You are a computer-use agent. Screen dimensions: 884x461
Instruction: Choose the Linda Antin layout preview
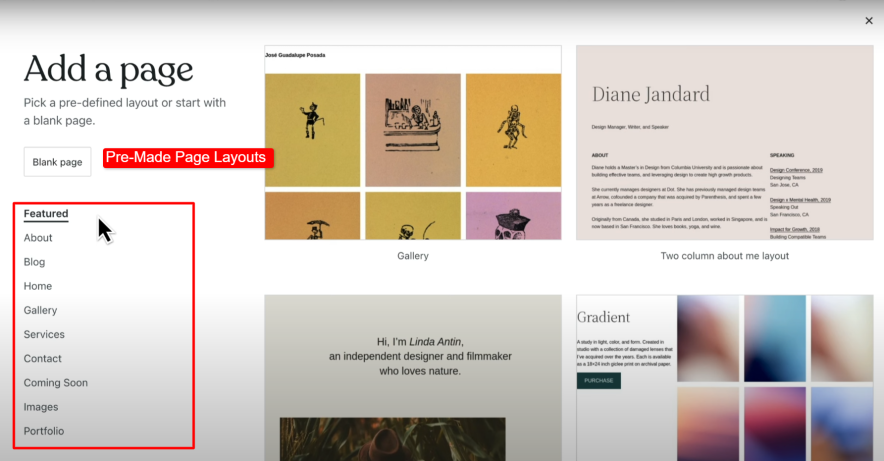point(413,378)
